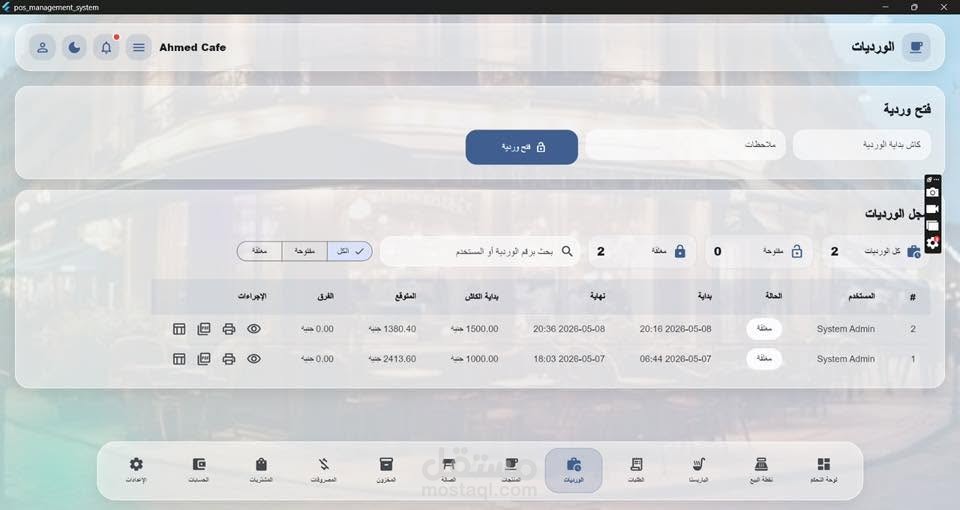Open the المخزون inventory tab
Image resolution: width=960 pixels, height=510 pixels.
click(x=386, y=470)
